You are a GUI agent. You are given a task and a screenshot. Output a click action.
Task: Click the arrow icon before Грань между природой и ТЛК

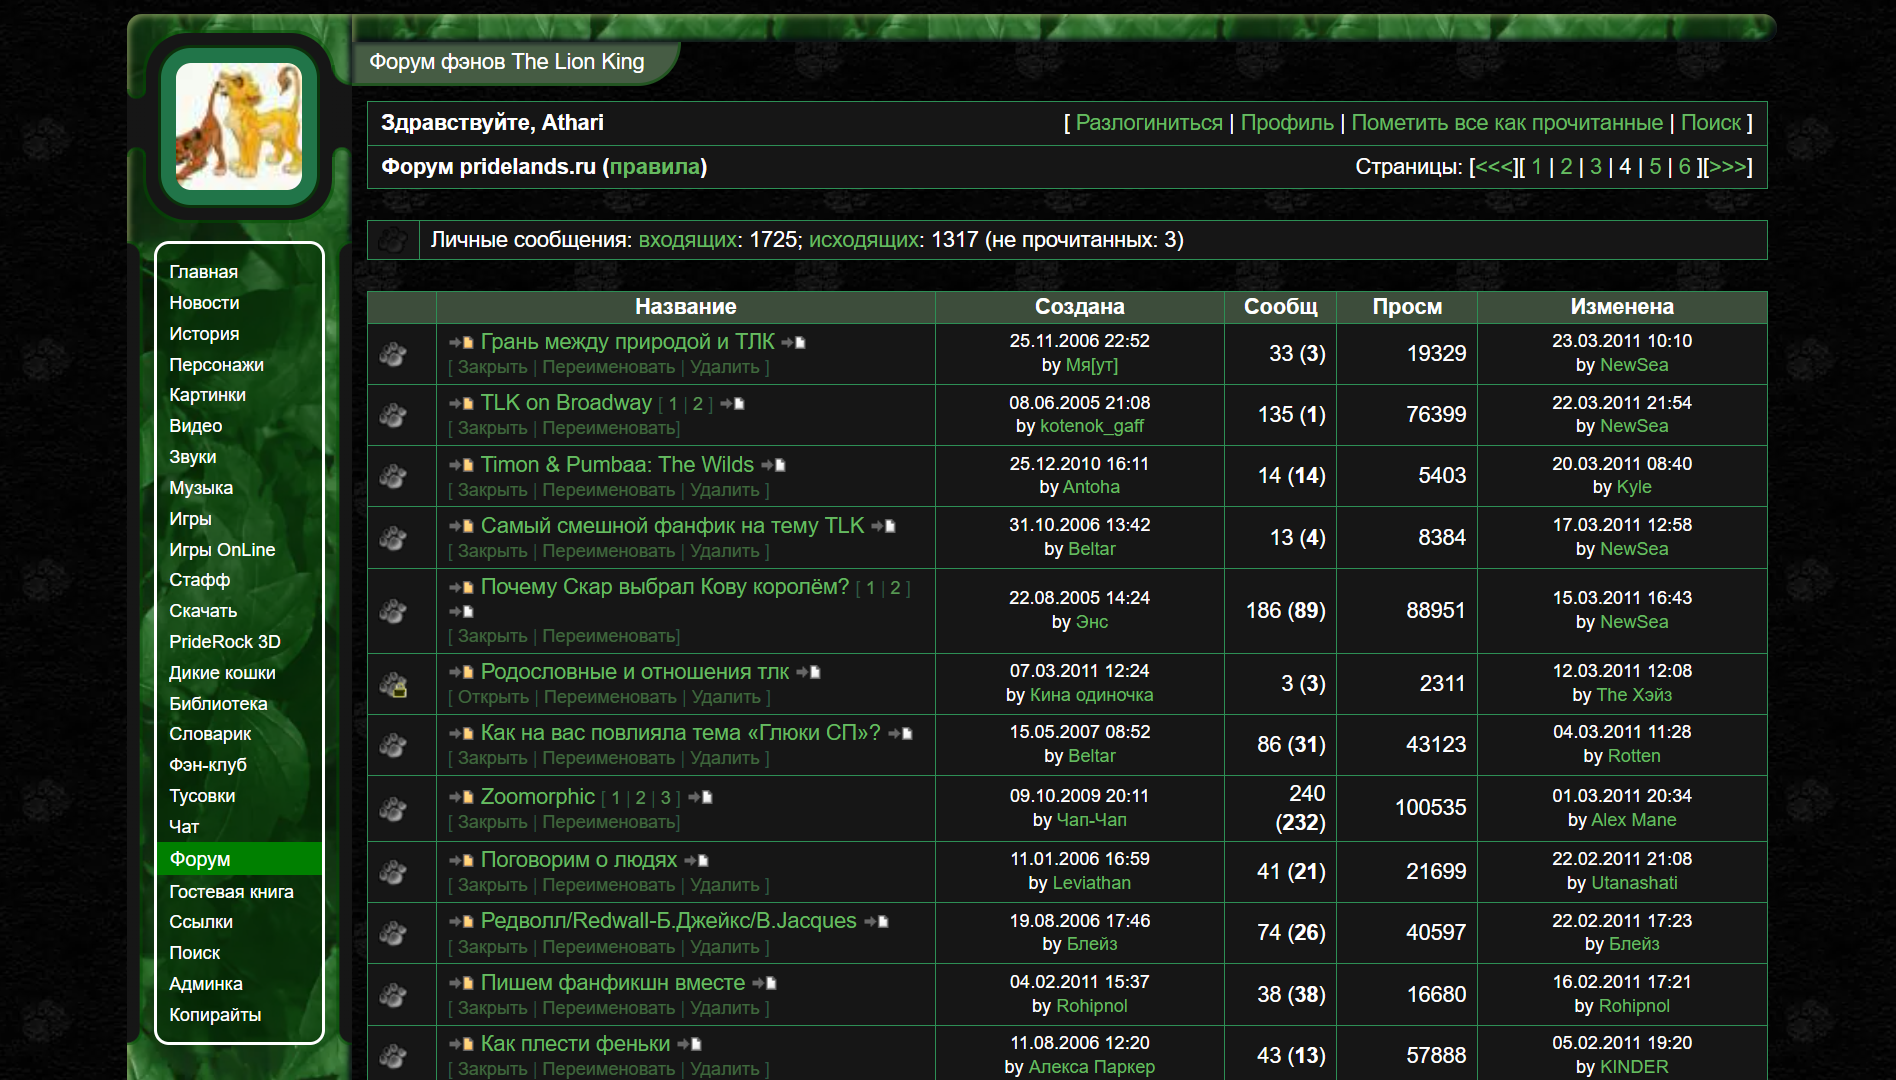461,343
